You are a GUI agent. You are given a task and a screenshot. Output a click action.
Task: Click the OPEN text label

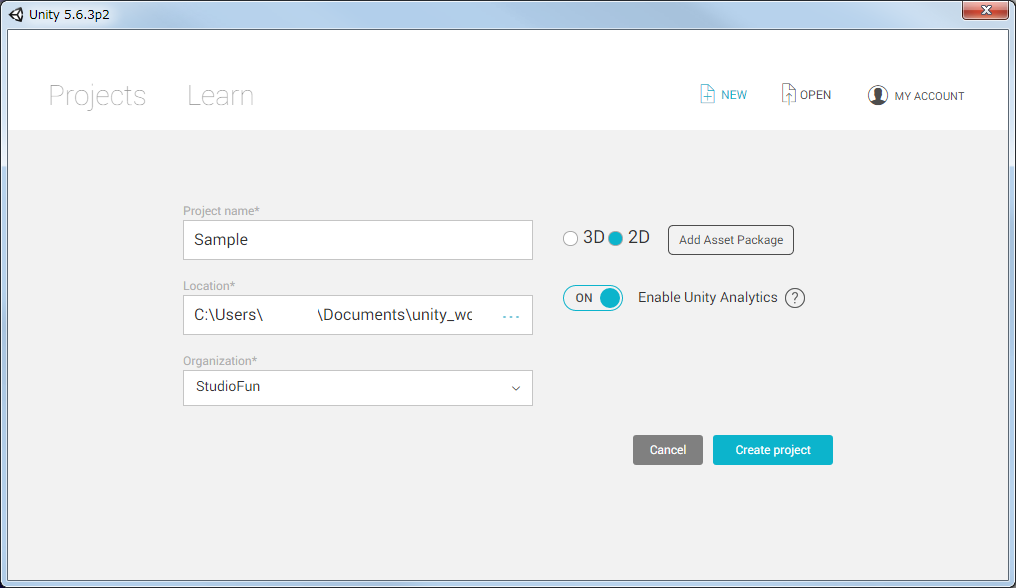click(x=815, y=95)
